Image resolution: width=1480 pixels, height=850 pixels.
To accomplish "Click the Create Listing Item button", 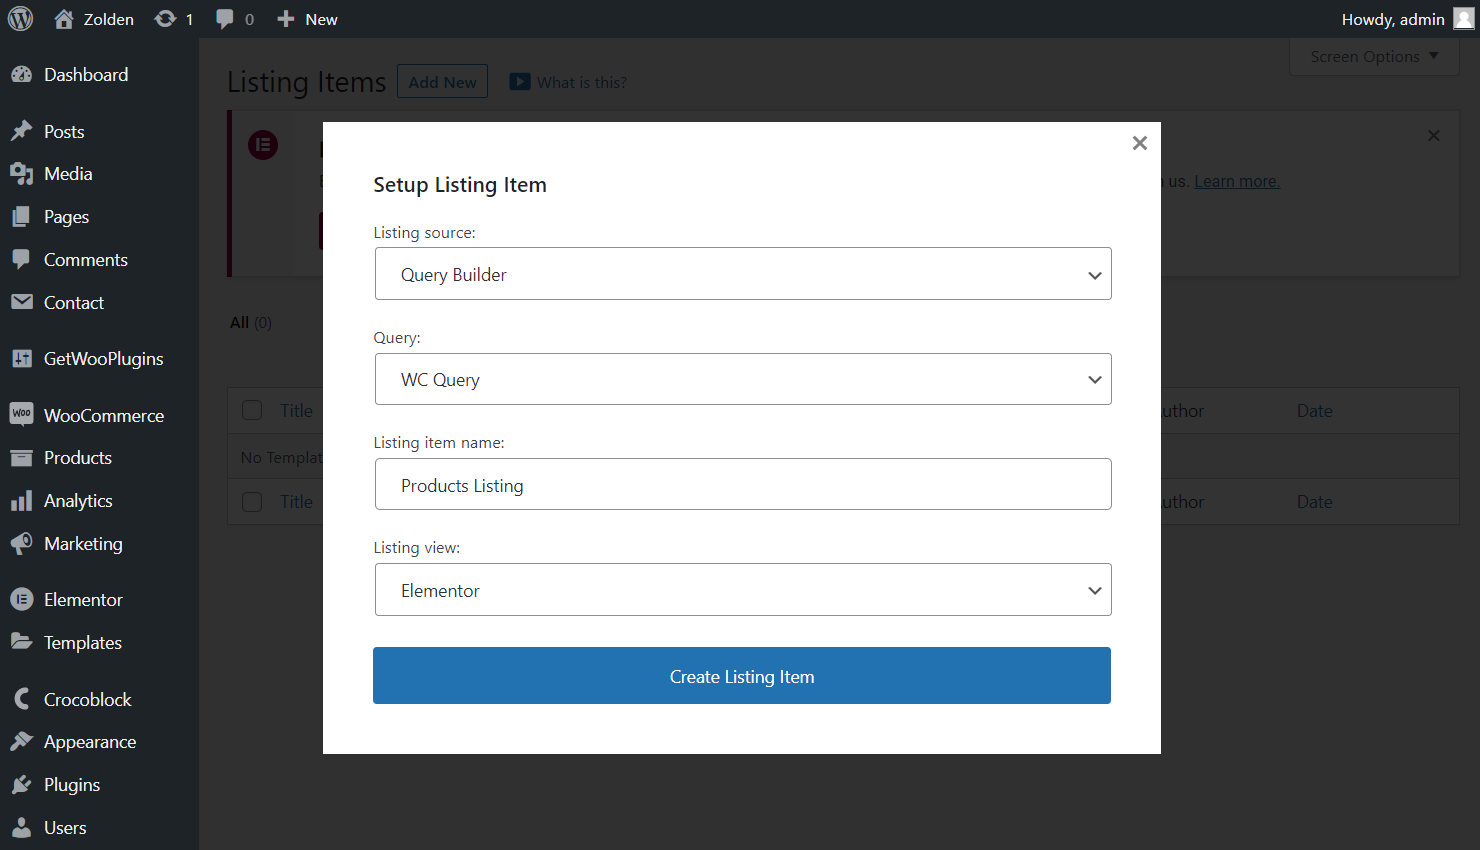I will [x=742, y=676].
